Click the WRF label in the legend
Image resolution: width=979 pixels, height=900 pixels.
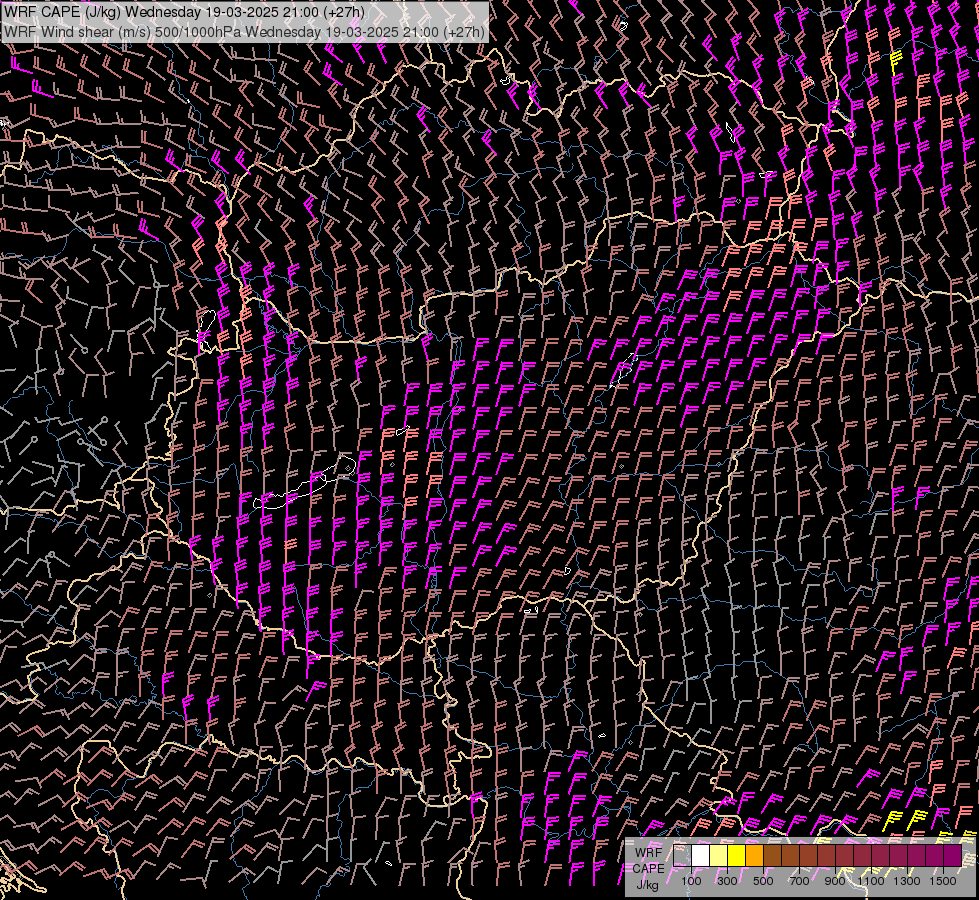click(x=649, y=853)
